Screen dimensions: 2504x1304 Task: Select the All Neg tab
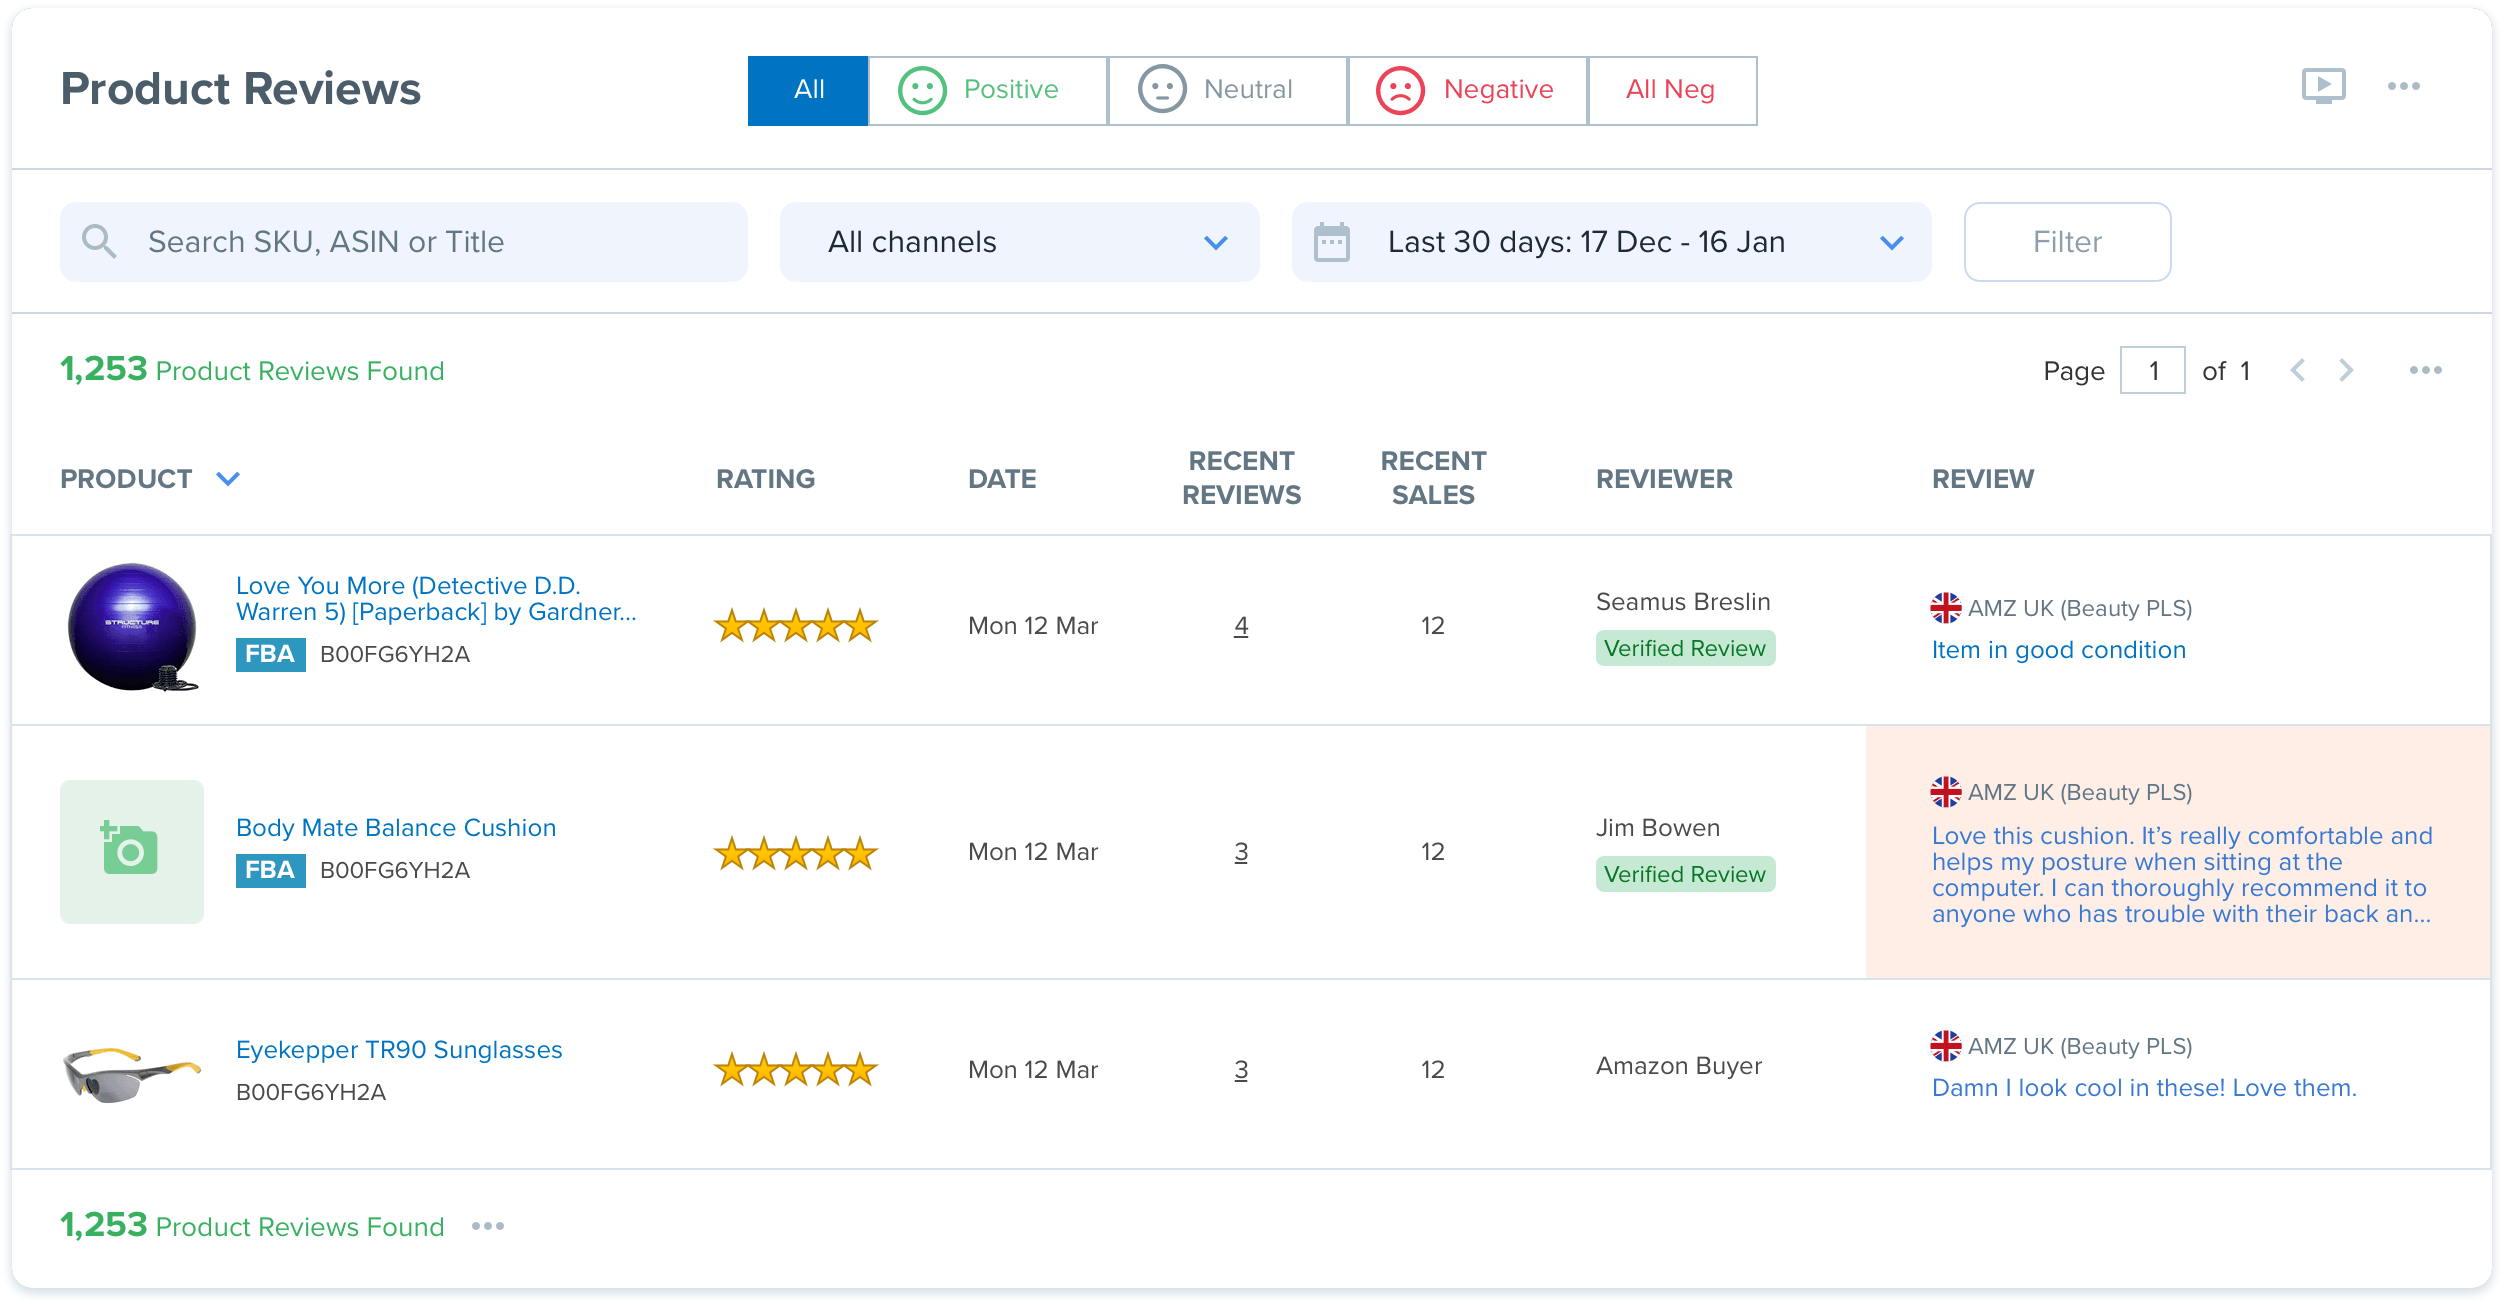[1671, 89]
